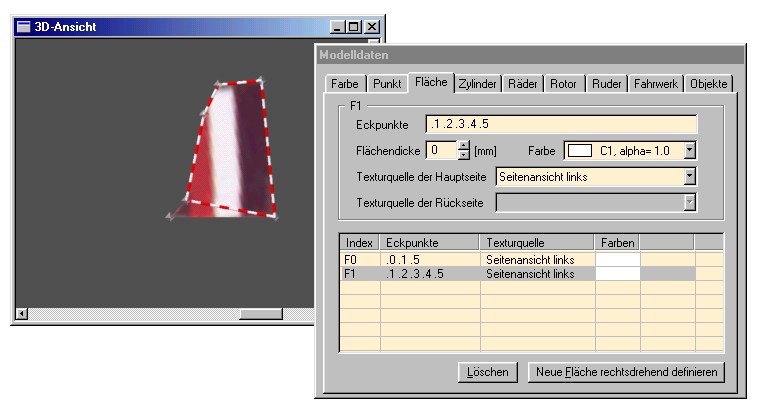This screenshot has width=758, height=408.
Task: Click the Eckpunkte input field
Action: pyautogui.click(x=560, y=125)
